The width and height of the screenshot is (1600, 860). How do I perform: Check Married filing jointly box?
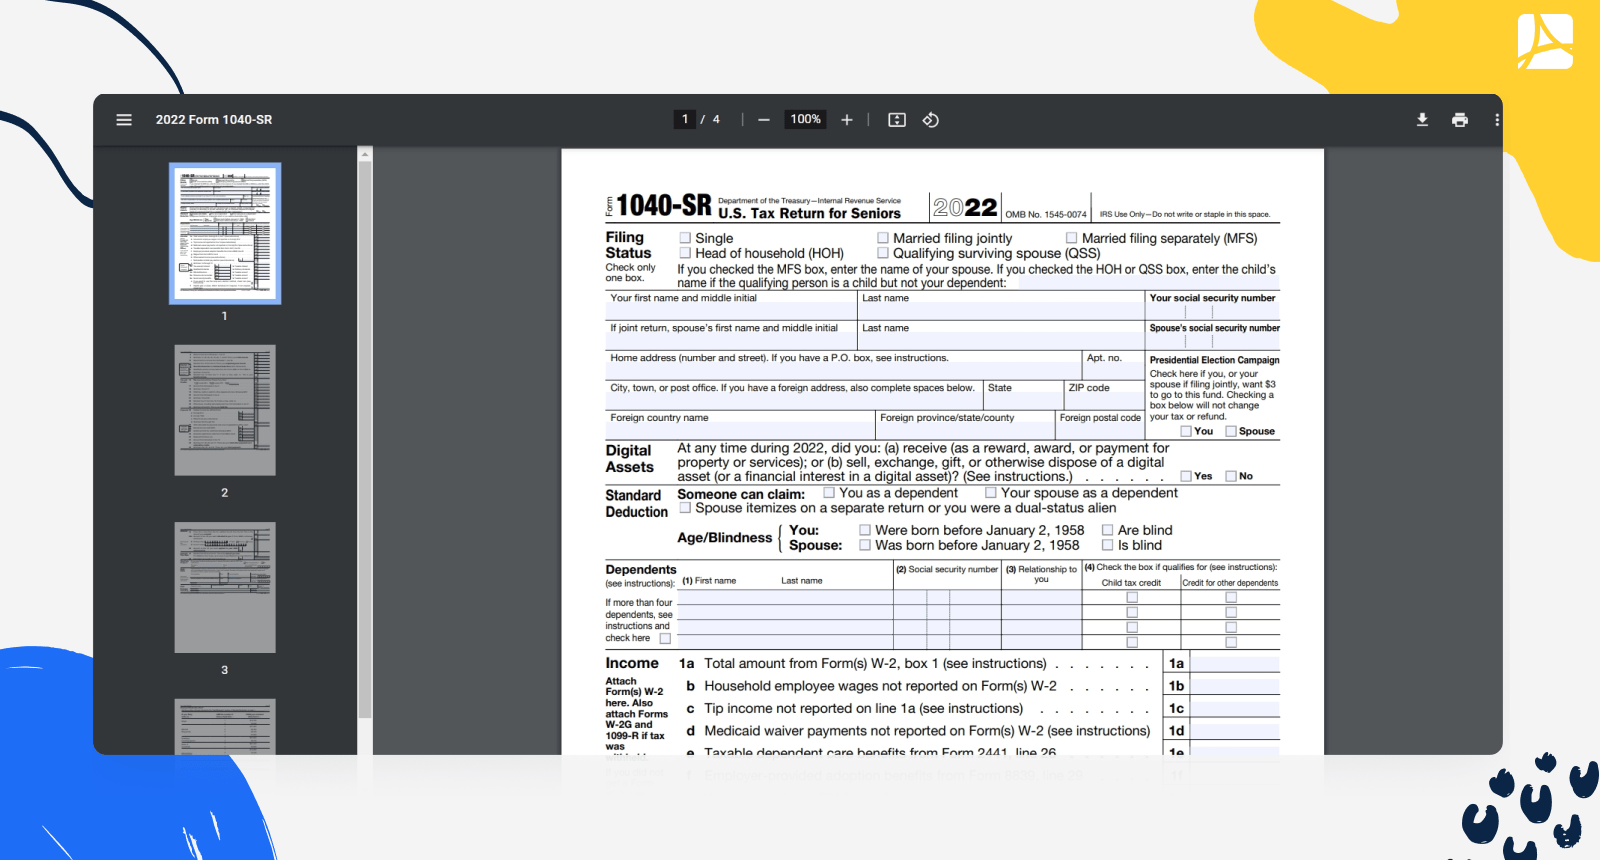click(x=883, y=238)
